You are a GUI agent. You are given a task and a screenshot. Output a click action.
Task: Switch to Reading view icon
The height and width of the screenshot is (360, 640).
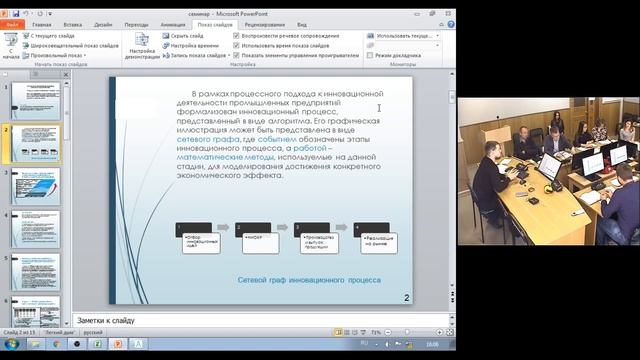click(x=355, y=333)
